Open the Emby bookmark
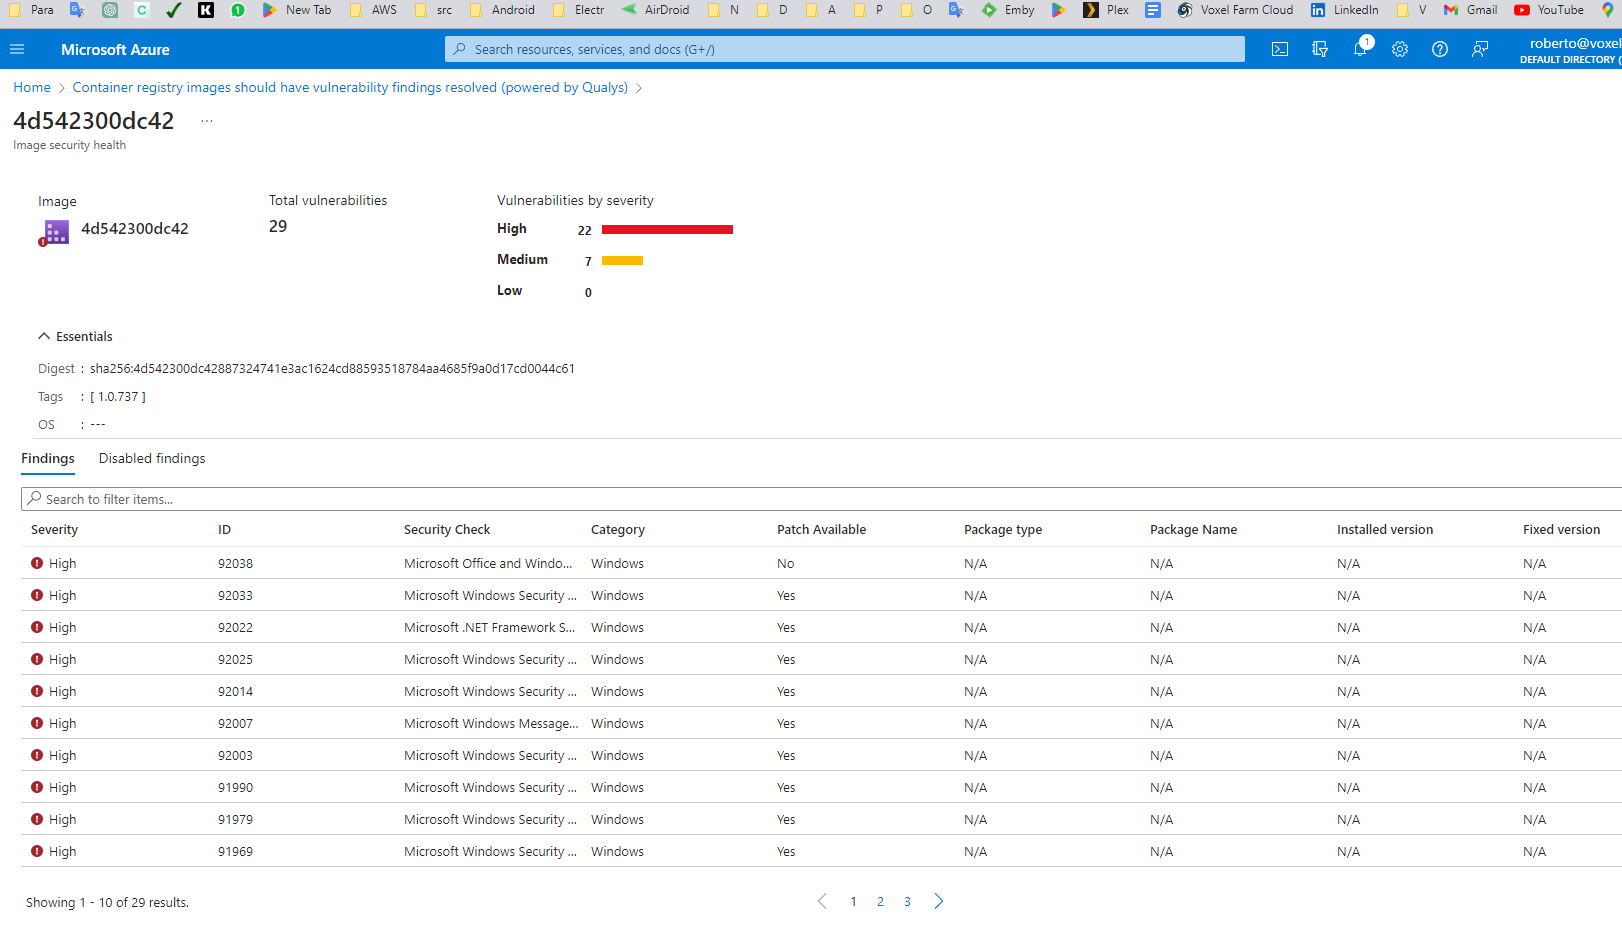The width and height of the screenshot is (1622, 945). click(x=1009, y=10)
